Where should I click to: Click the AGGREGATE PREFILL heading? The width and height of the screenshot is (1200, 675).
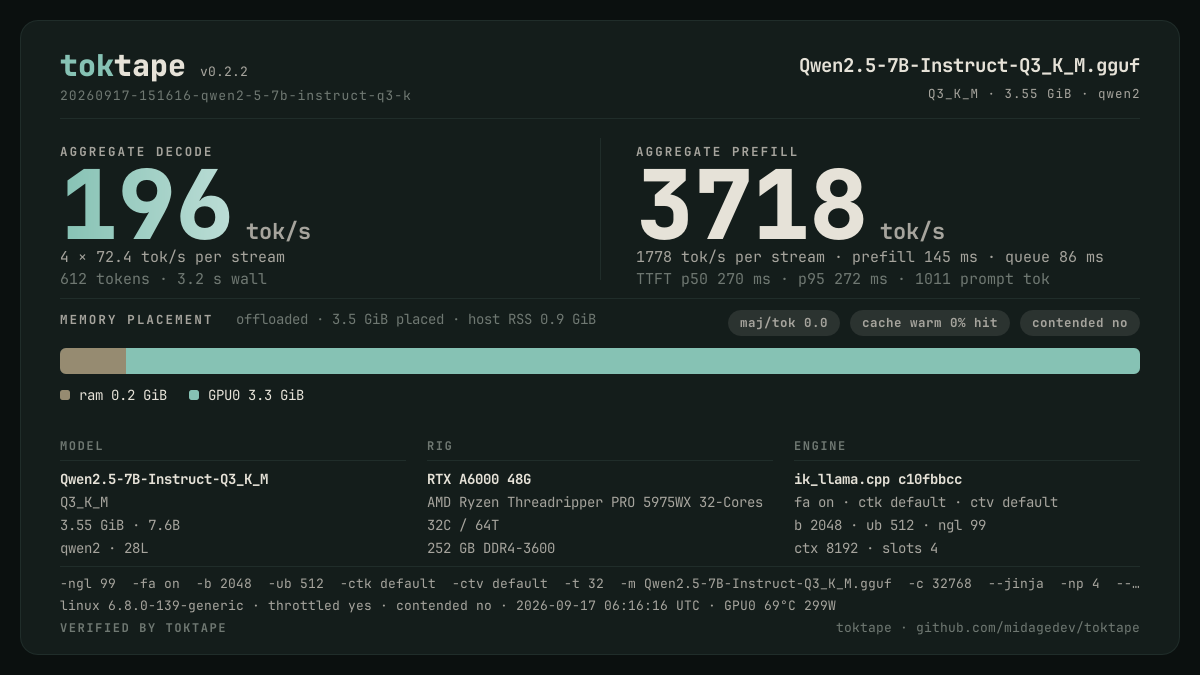[717, 152]
